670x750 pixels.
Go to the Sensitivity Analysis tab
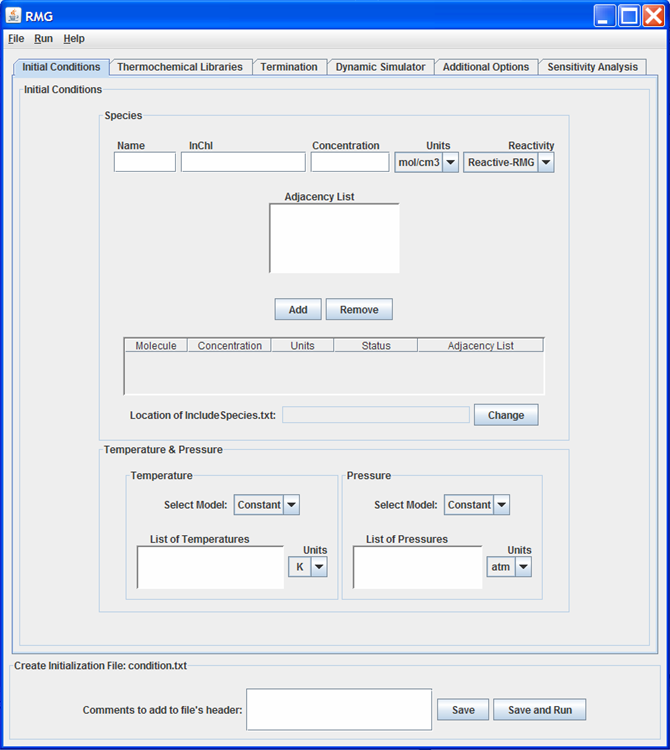coord(593,67)
